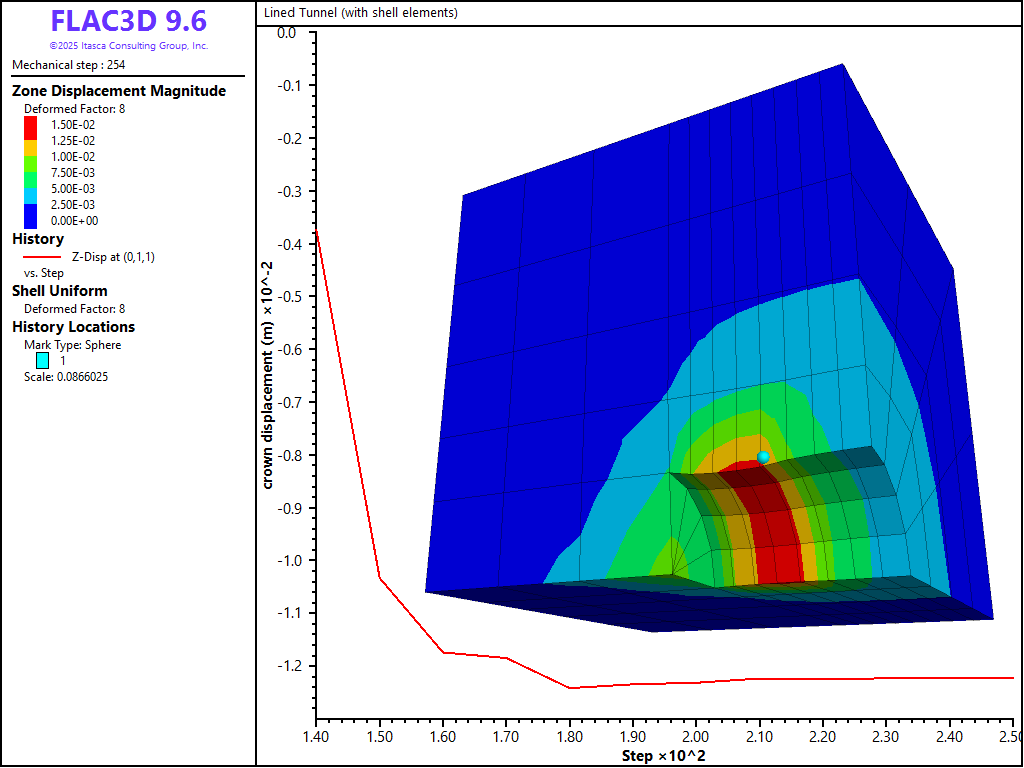Click the cyan sphere history marker on the model
Viewport: 1024px width, 768px height.
click(763, 457)
